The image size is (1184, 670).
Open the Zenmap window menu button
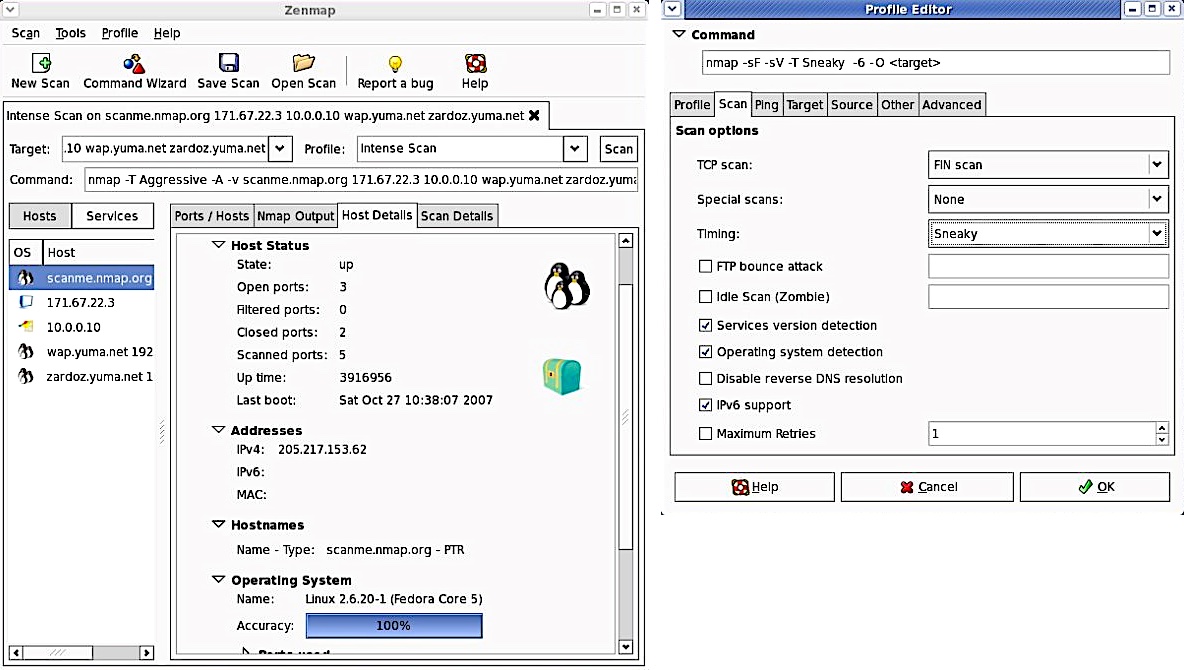click(x=11, y=10)
